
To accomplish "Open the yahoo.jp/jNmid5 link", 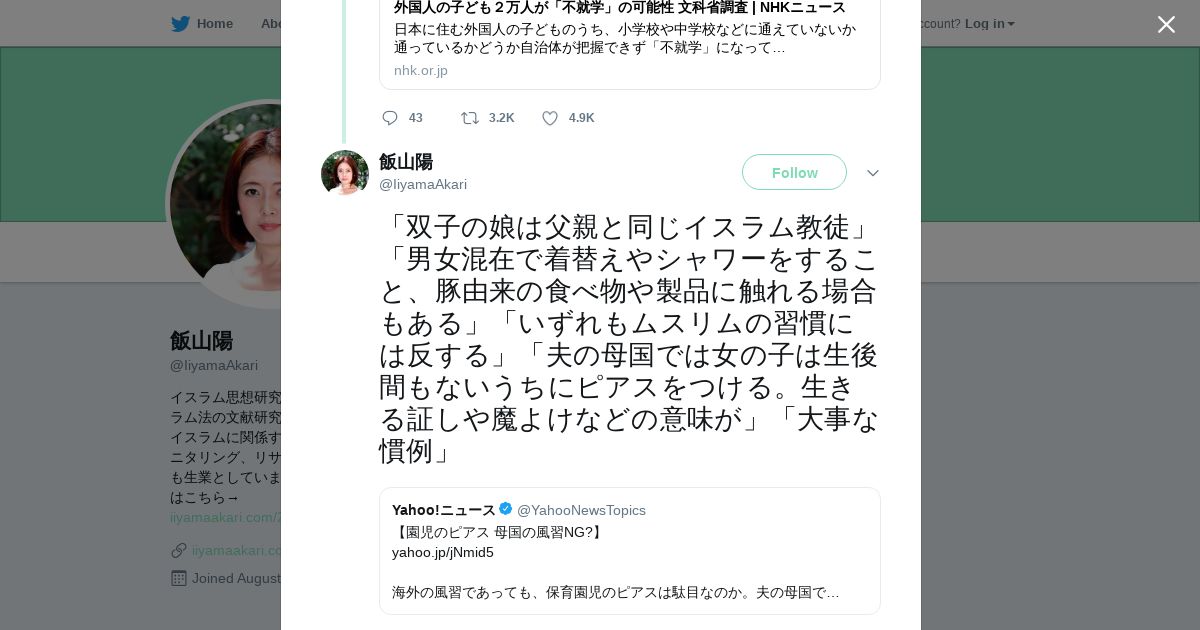I will pos(443,552).
